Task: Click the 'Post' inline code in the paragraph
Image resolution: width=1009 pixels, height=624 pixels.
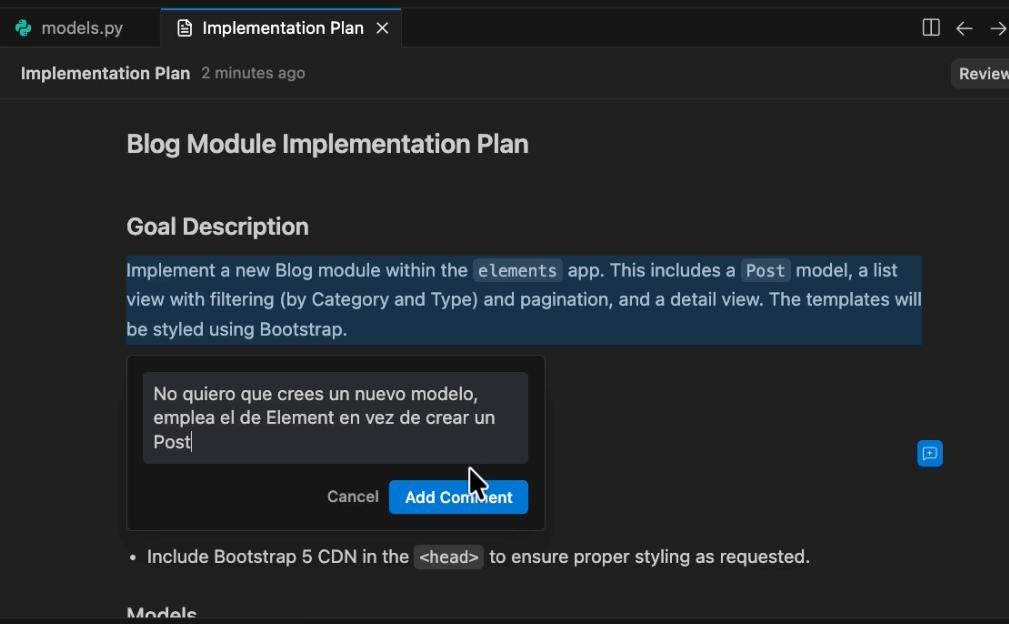Action: click(765, 271)
